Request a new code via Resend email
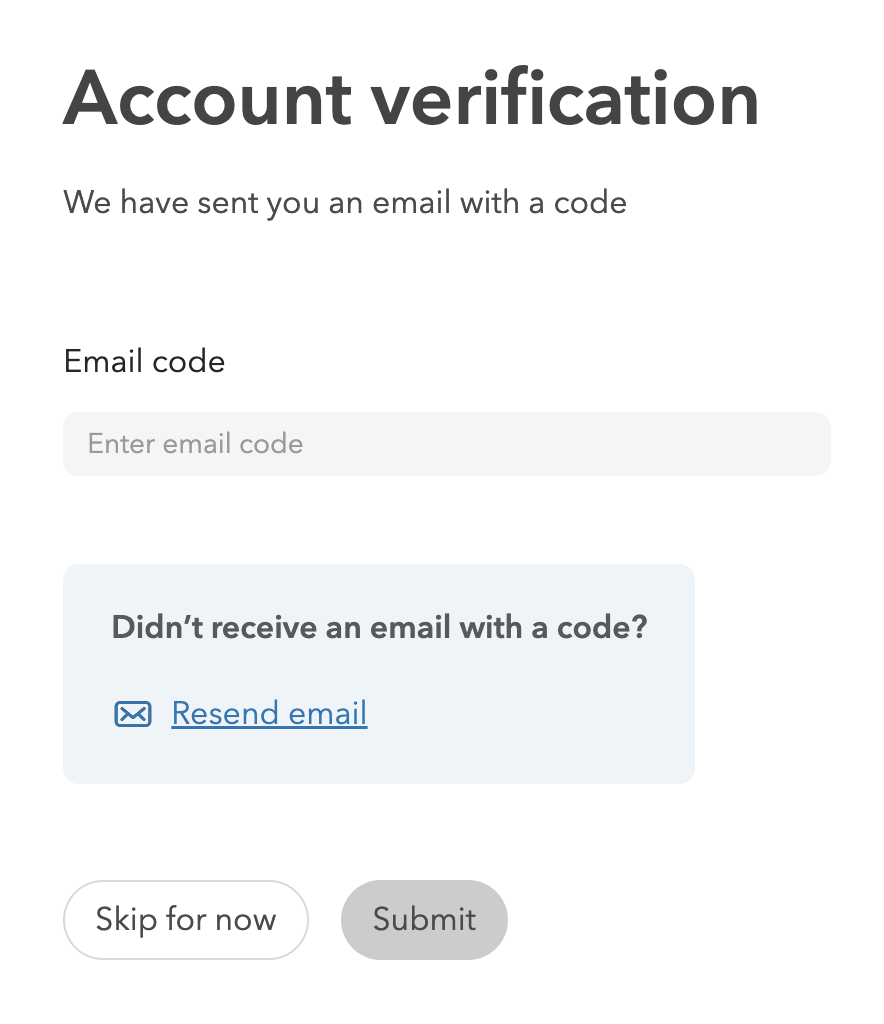Viewport: 884px width, 1024px height. click(269, 714)
